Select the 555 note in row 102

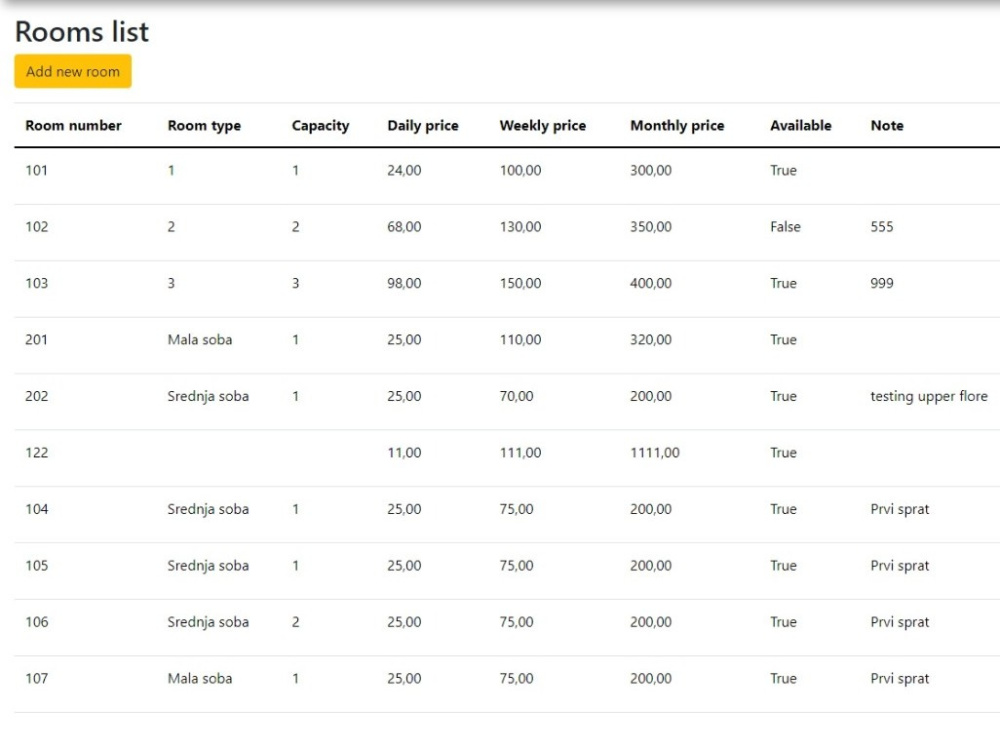[x=882, y=226]
